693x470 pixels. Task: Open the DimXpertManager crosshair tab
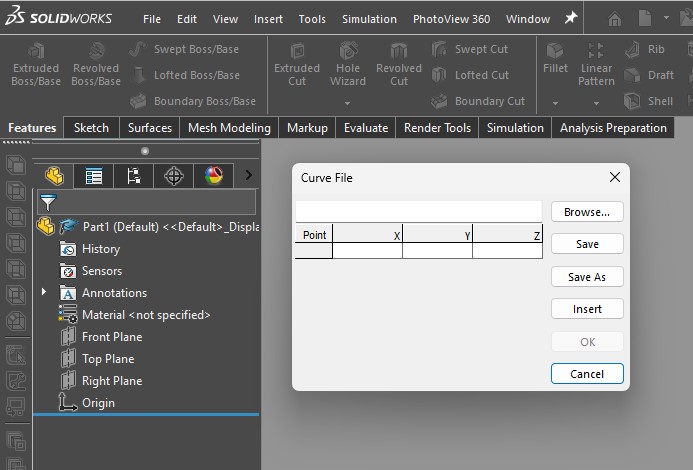(173, 176)
